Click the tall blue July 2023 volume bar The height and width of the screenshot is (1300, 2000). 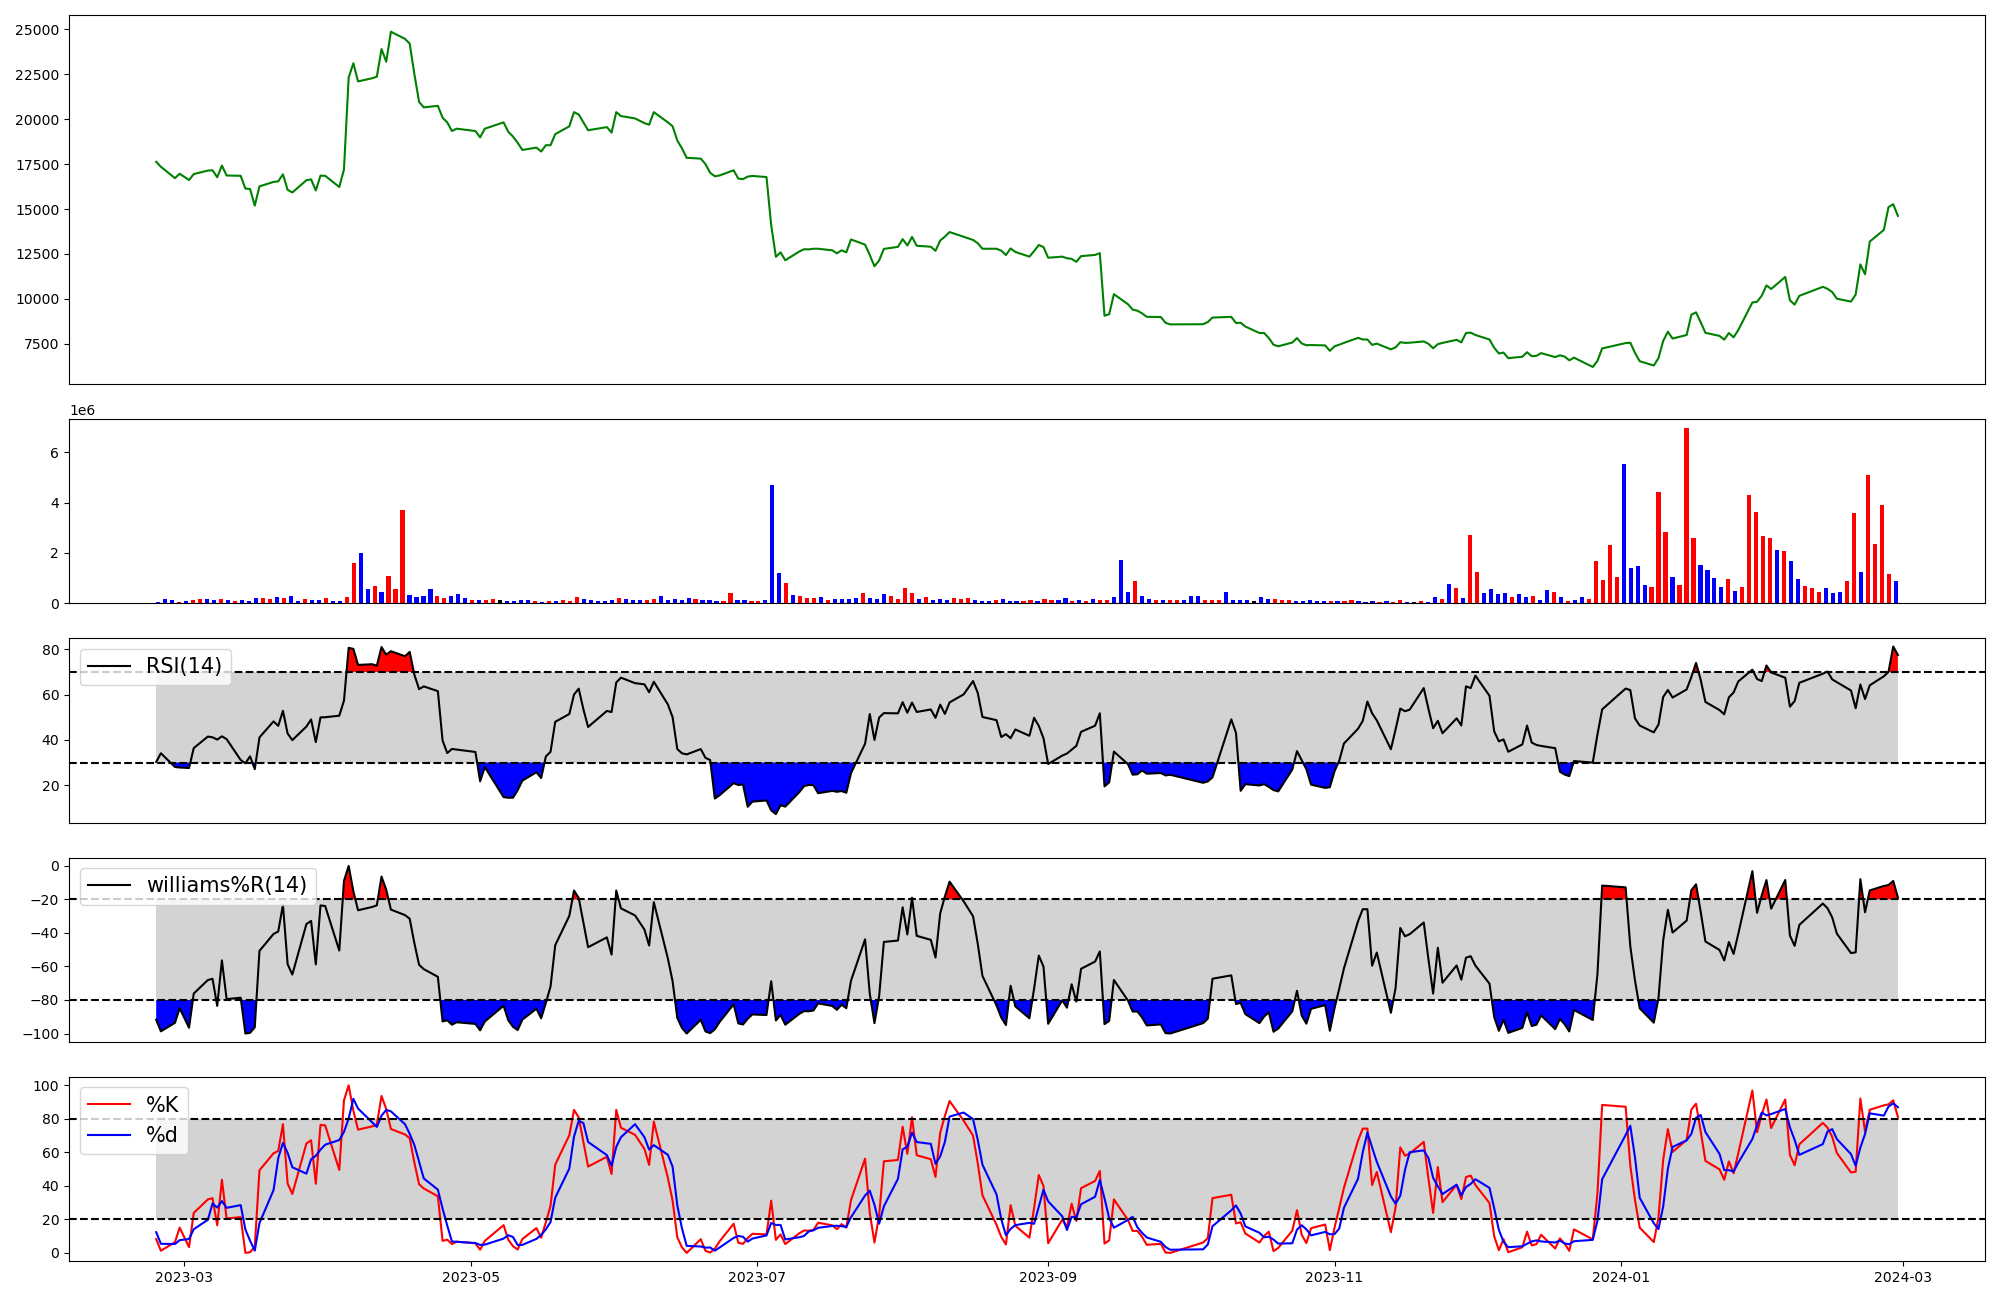pyautogui.click(x=772, y=543)
